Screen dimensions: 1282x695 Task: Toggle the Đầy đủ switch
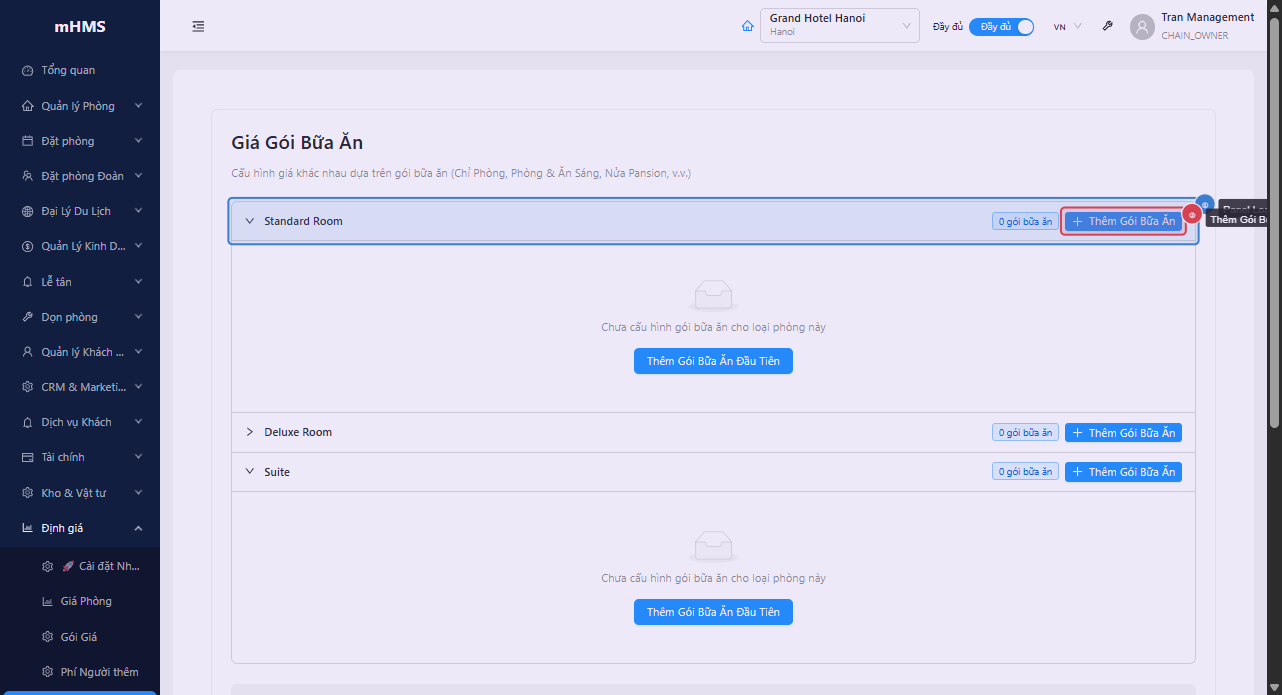coord(1001,27)
